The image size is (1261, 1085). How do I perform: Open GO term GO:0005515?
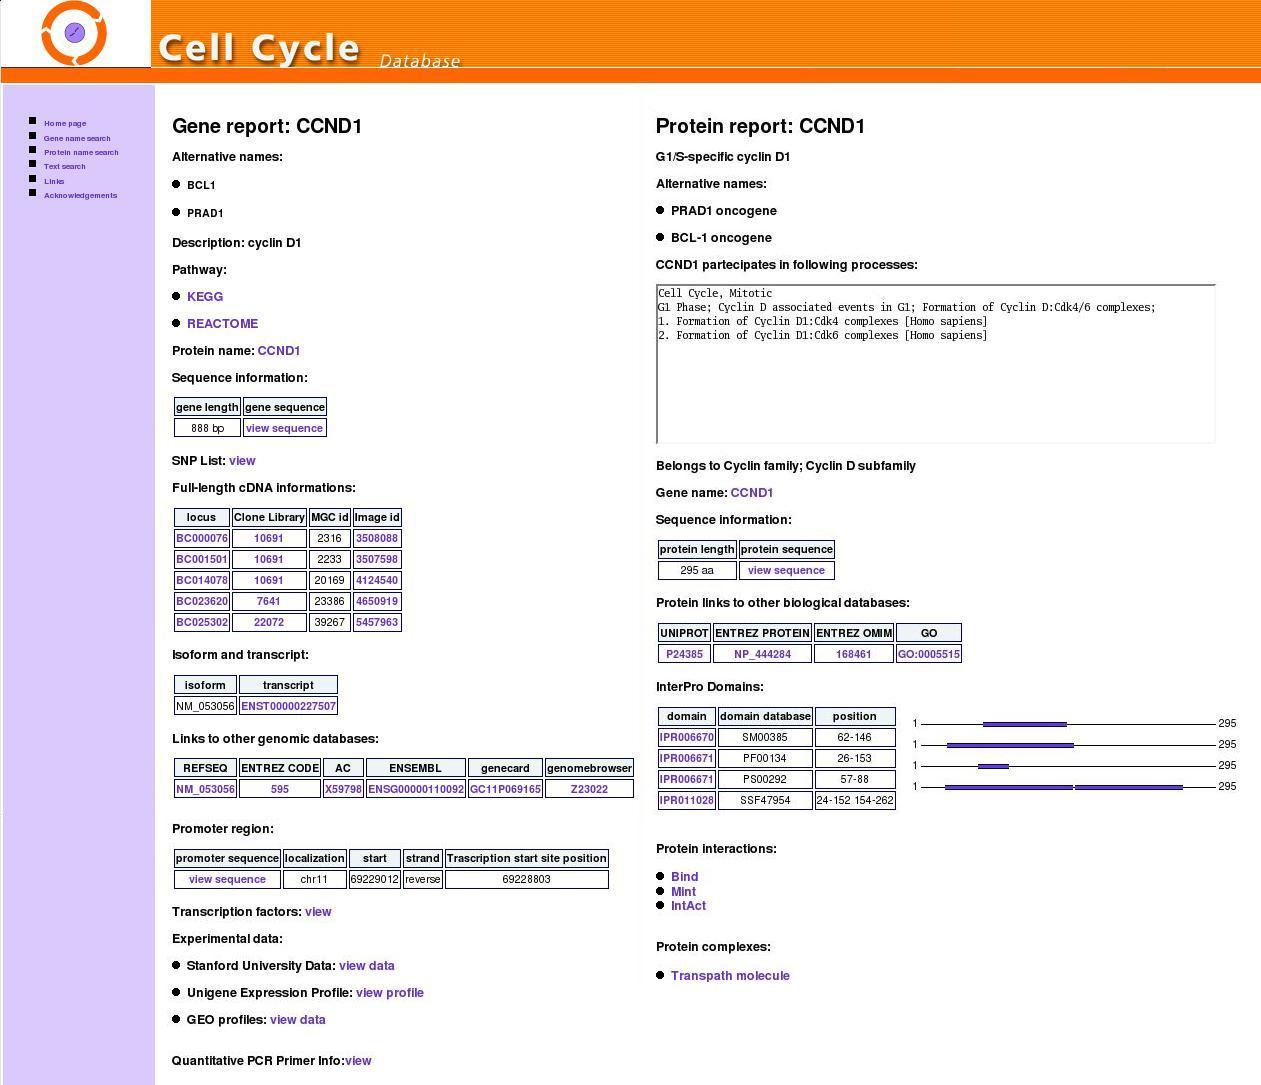click(x=929, y=654)
